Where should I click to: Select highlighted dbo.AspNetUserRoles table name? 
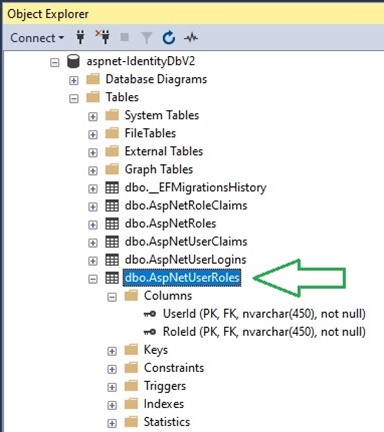tap(182, 278)
